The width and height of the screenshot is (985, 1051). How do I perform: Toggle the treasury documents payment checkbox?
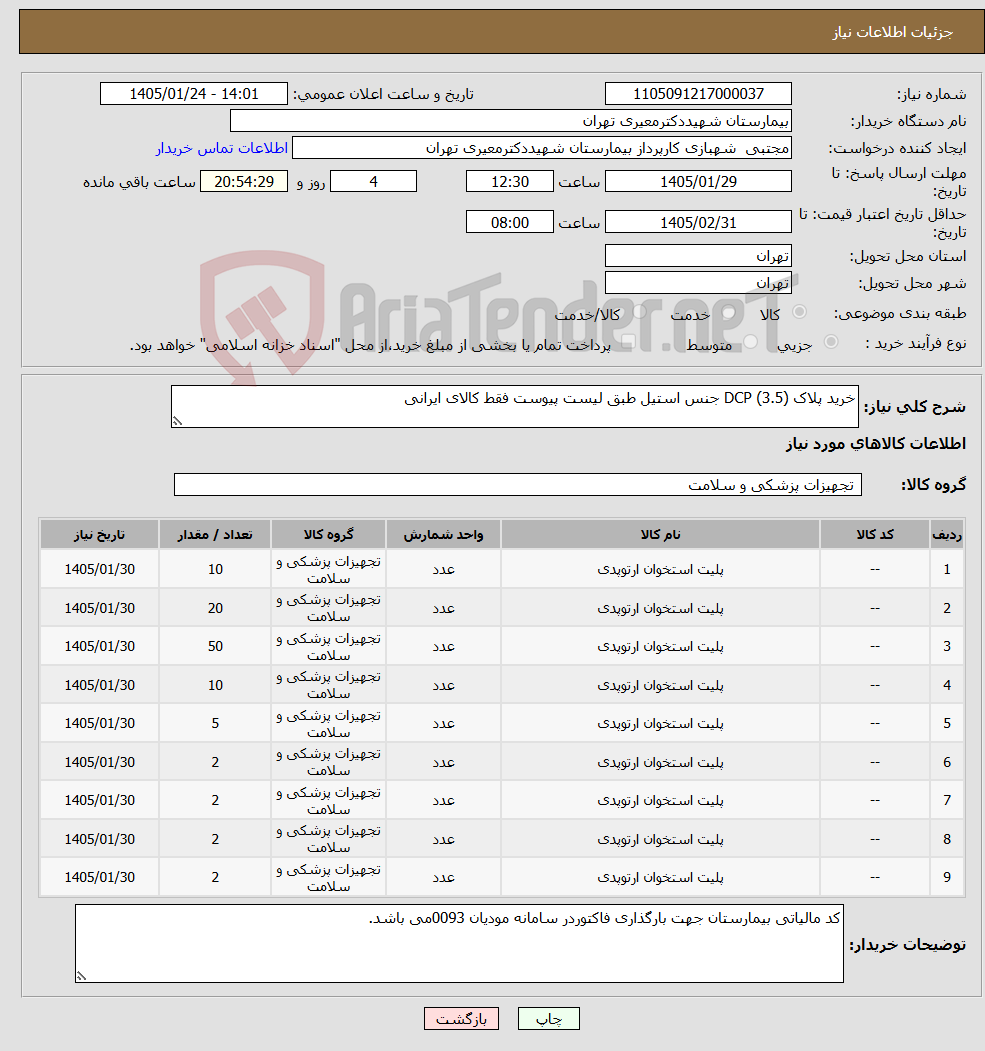(628, 343)
